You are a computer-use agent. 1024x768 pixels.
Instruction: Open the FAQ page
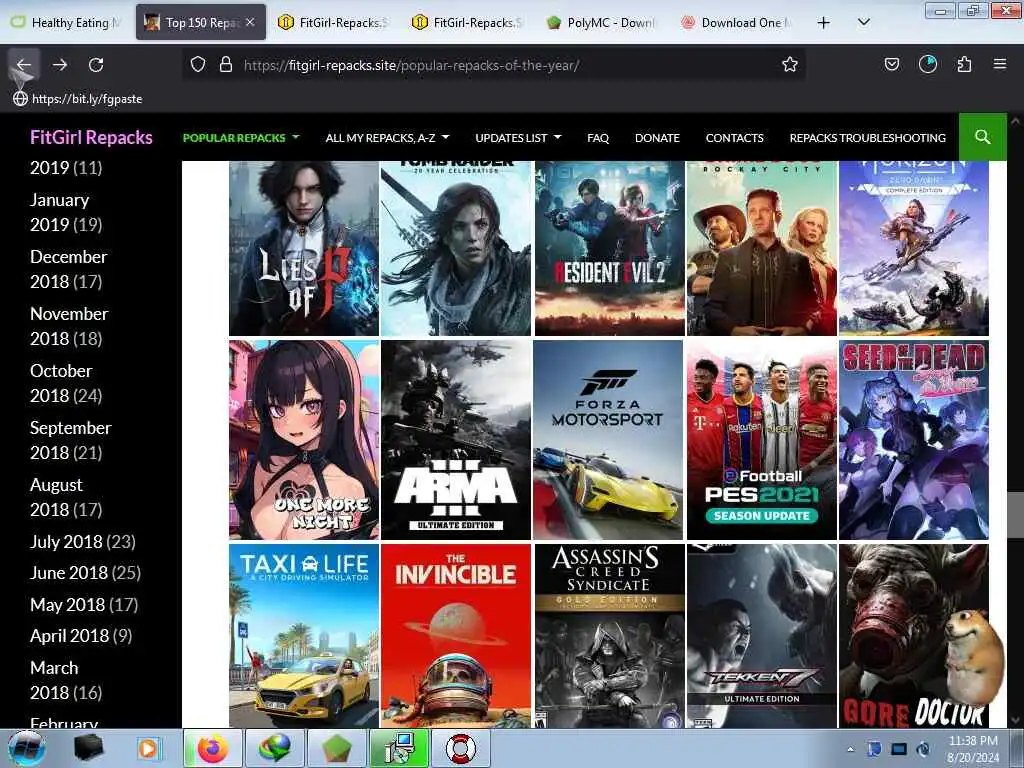pos(598,138)
